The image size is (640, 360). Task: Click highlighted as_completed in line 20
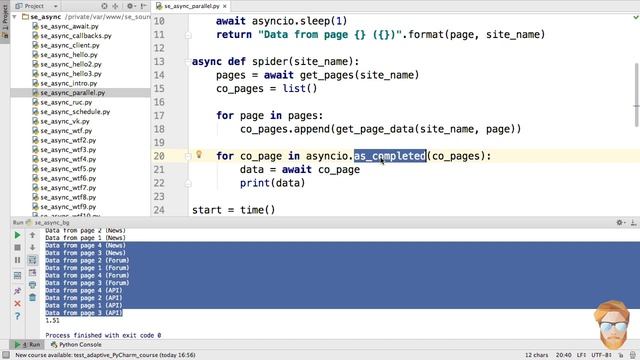click(x=390, y=156)
